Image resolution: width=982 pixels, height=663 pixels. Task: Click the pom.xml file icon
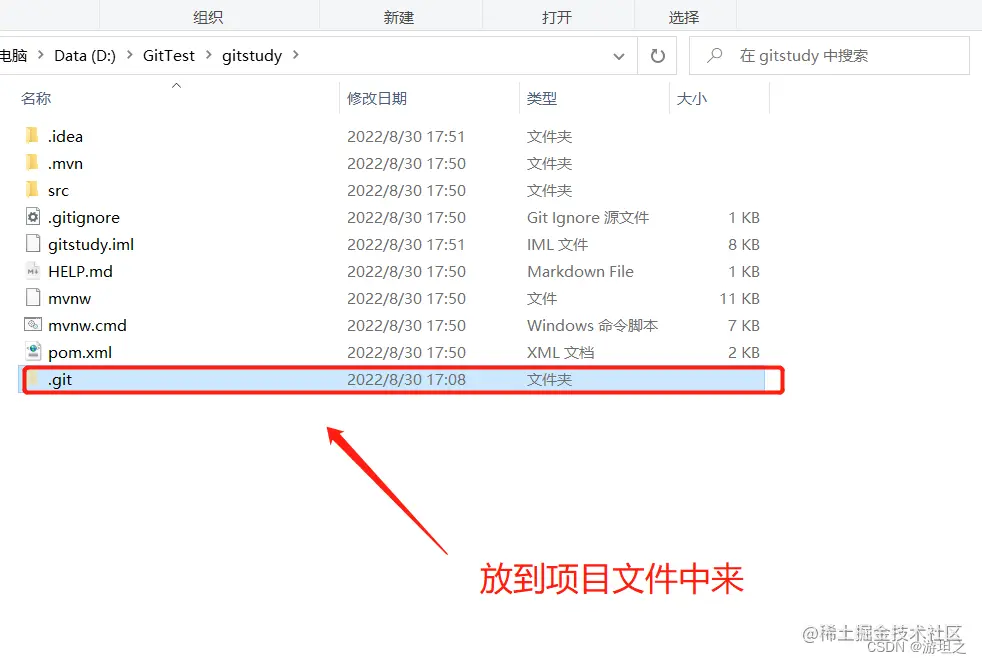tap(33, 352)
